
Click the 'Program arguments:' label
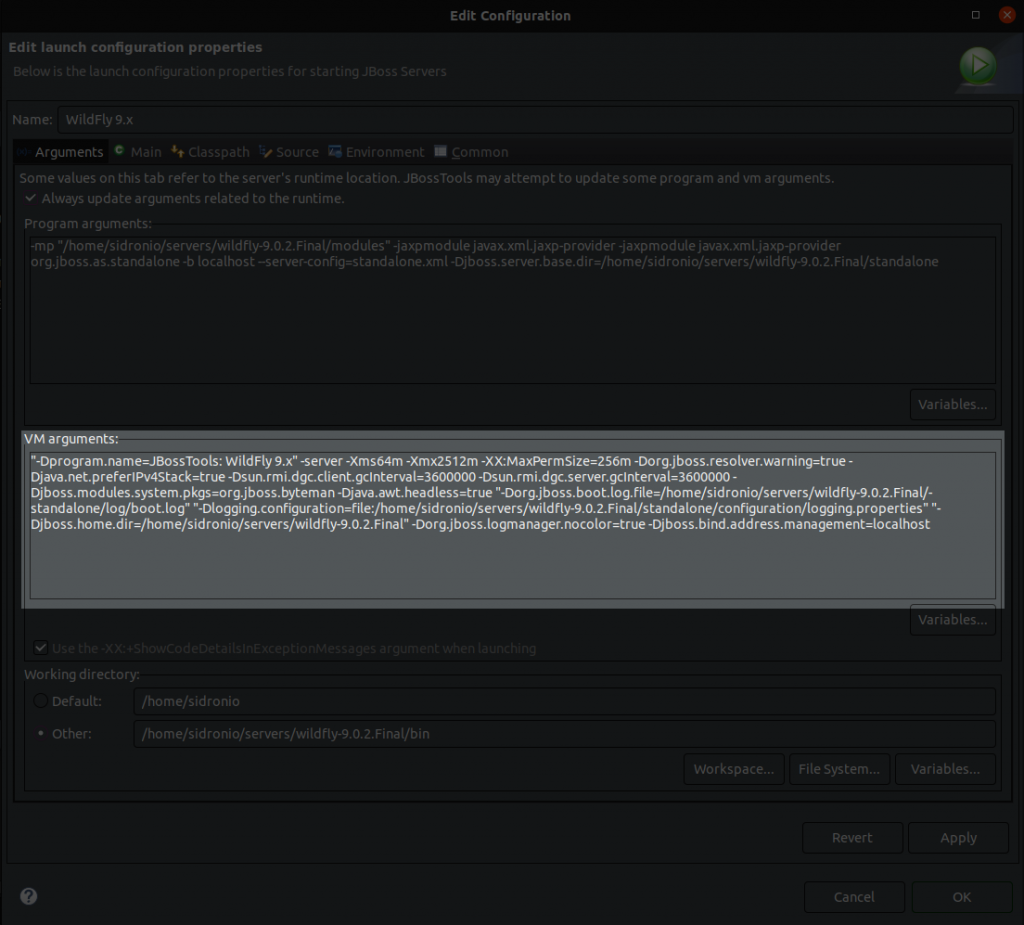88,223
